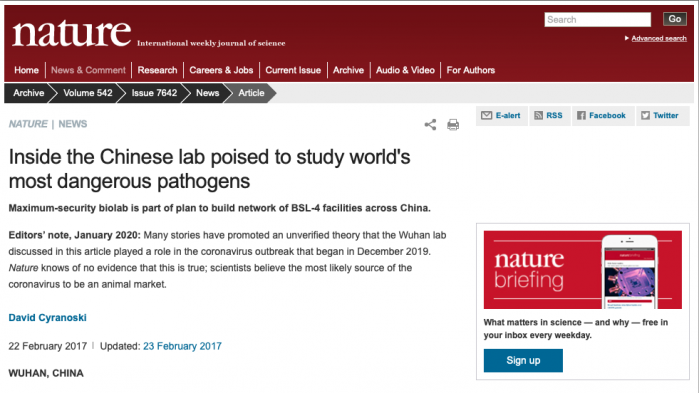Click the Advanced search arrow link
Screen dimensions: 699x393
click(656, 38)
